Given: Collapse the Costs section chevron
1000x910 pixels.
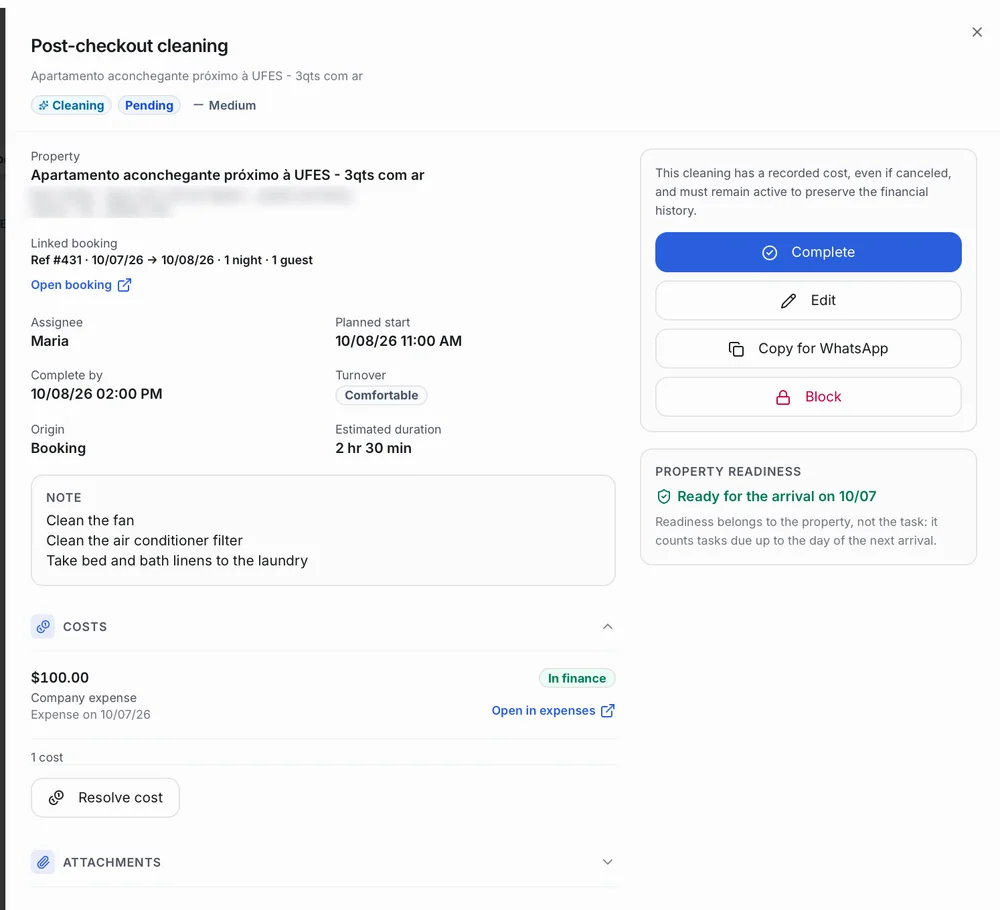Looking at the screenshot, I should click(x=607, y=627).
